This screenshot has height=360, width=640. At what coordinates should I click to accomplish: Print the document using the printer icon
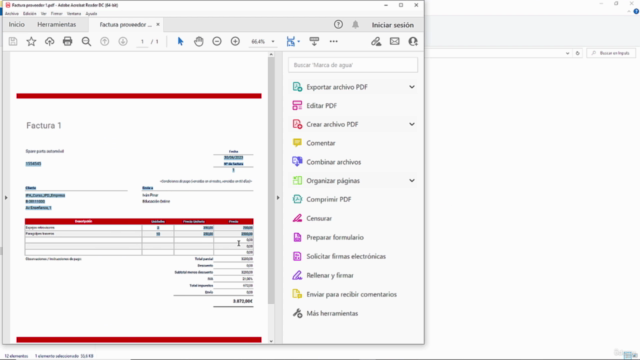click(67, 41)
